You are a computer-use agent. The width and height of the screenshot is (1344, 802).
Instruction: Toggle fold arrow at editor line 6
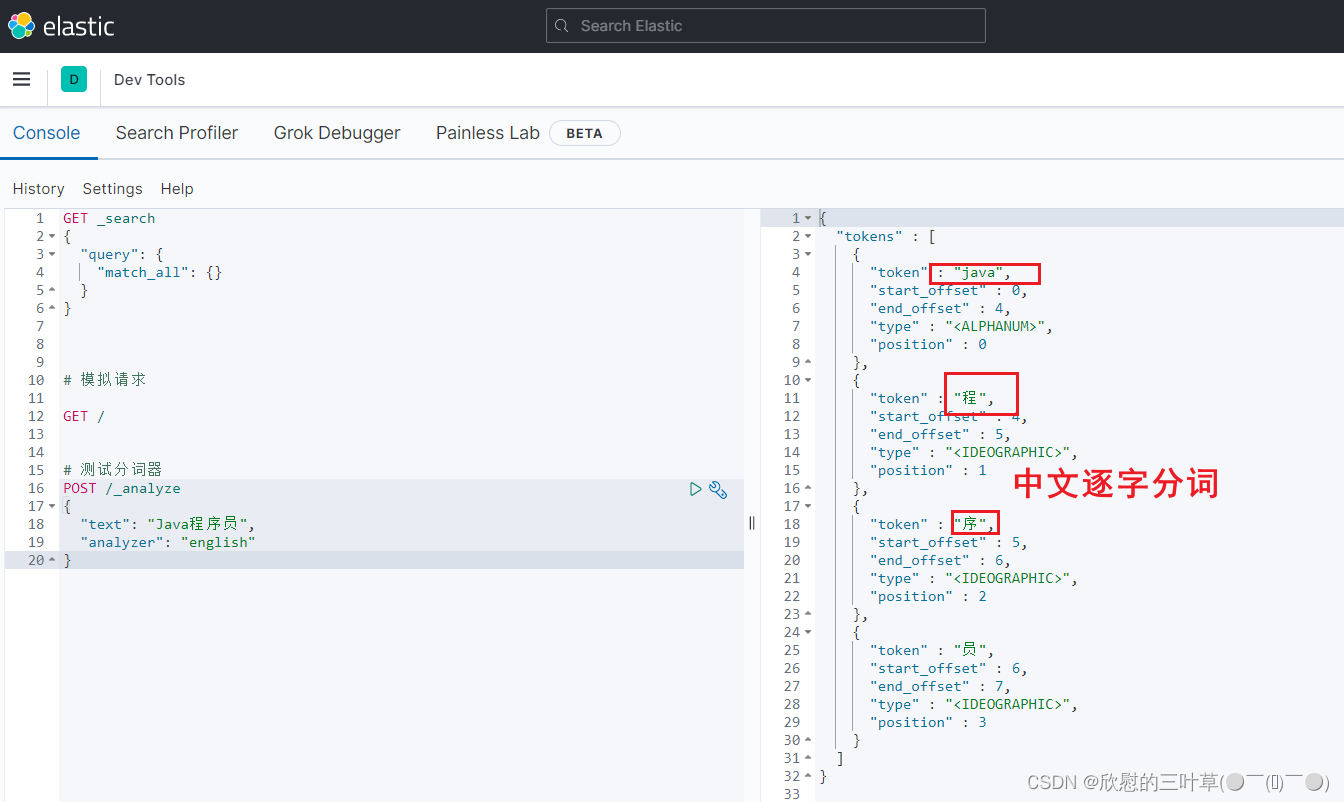point(52,308)
